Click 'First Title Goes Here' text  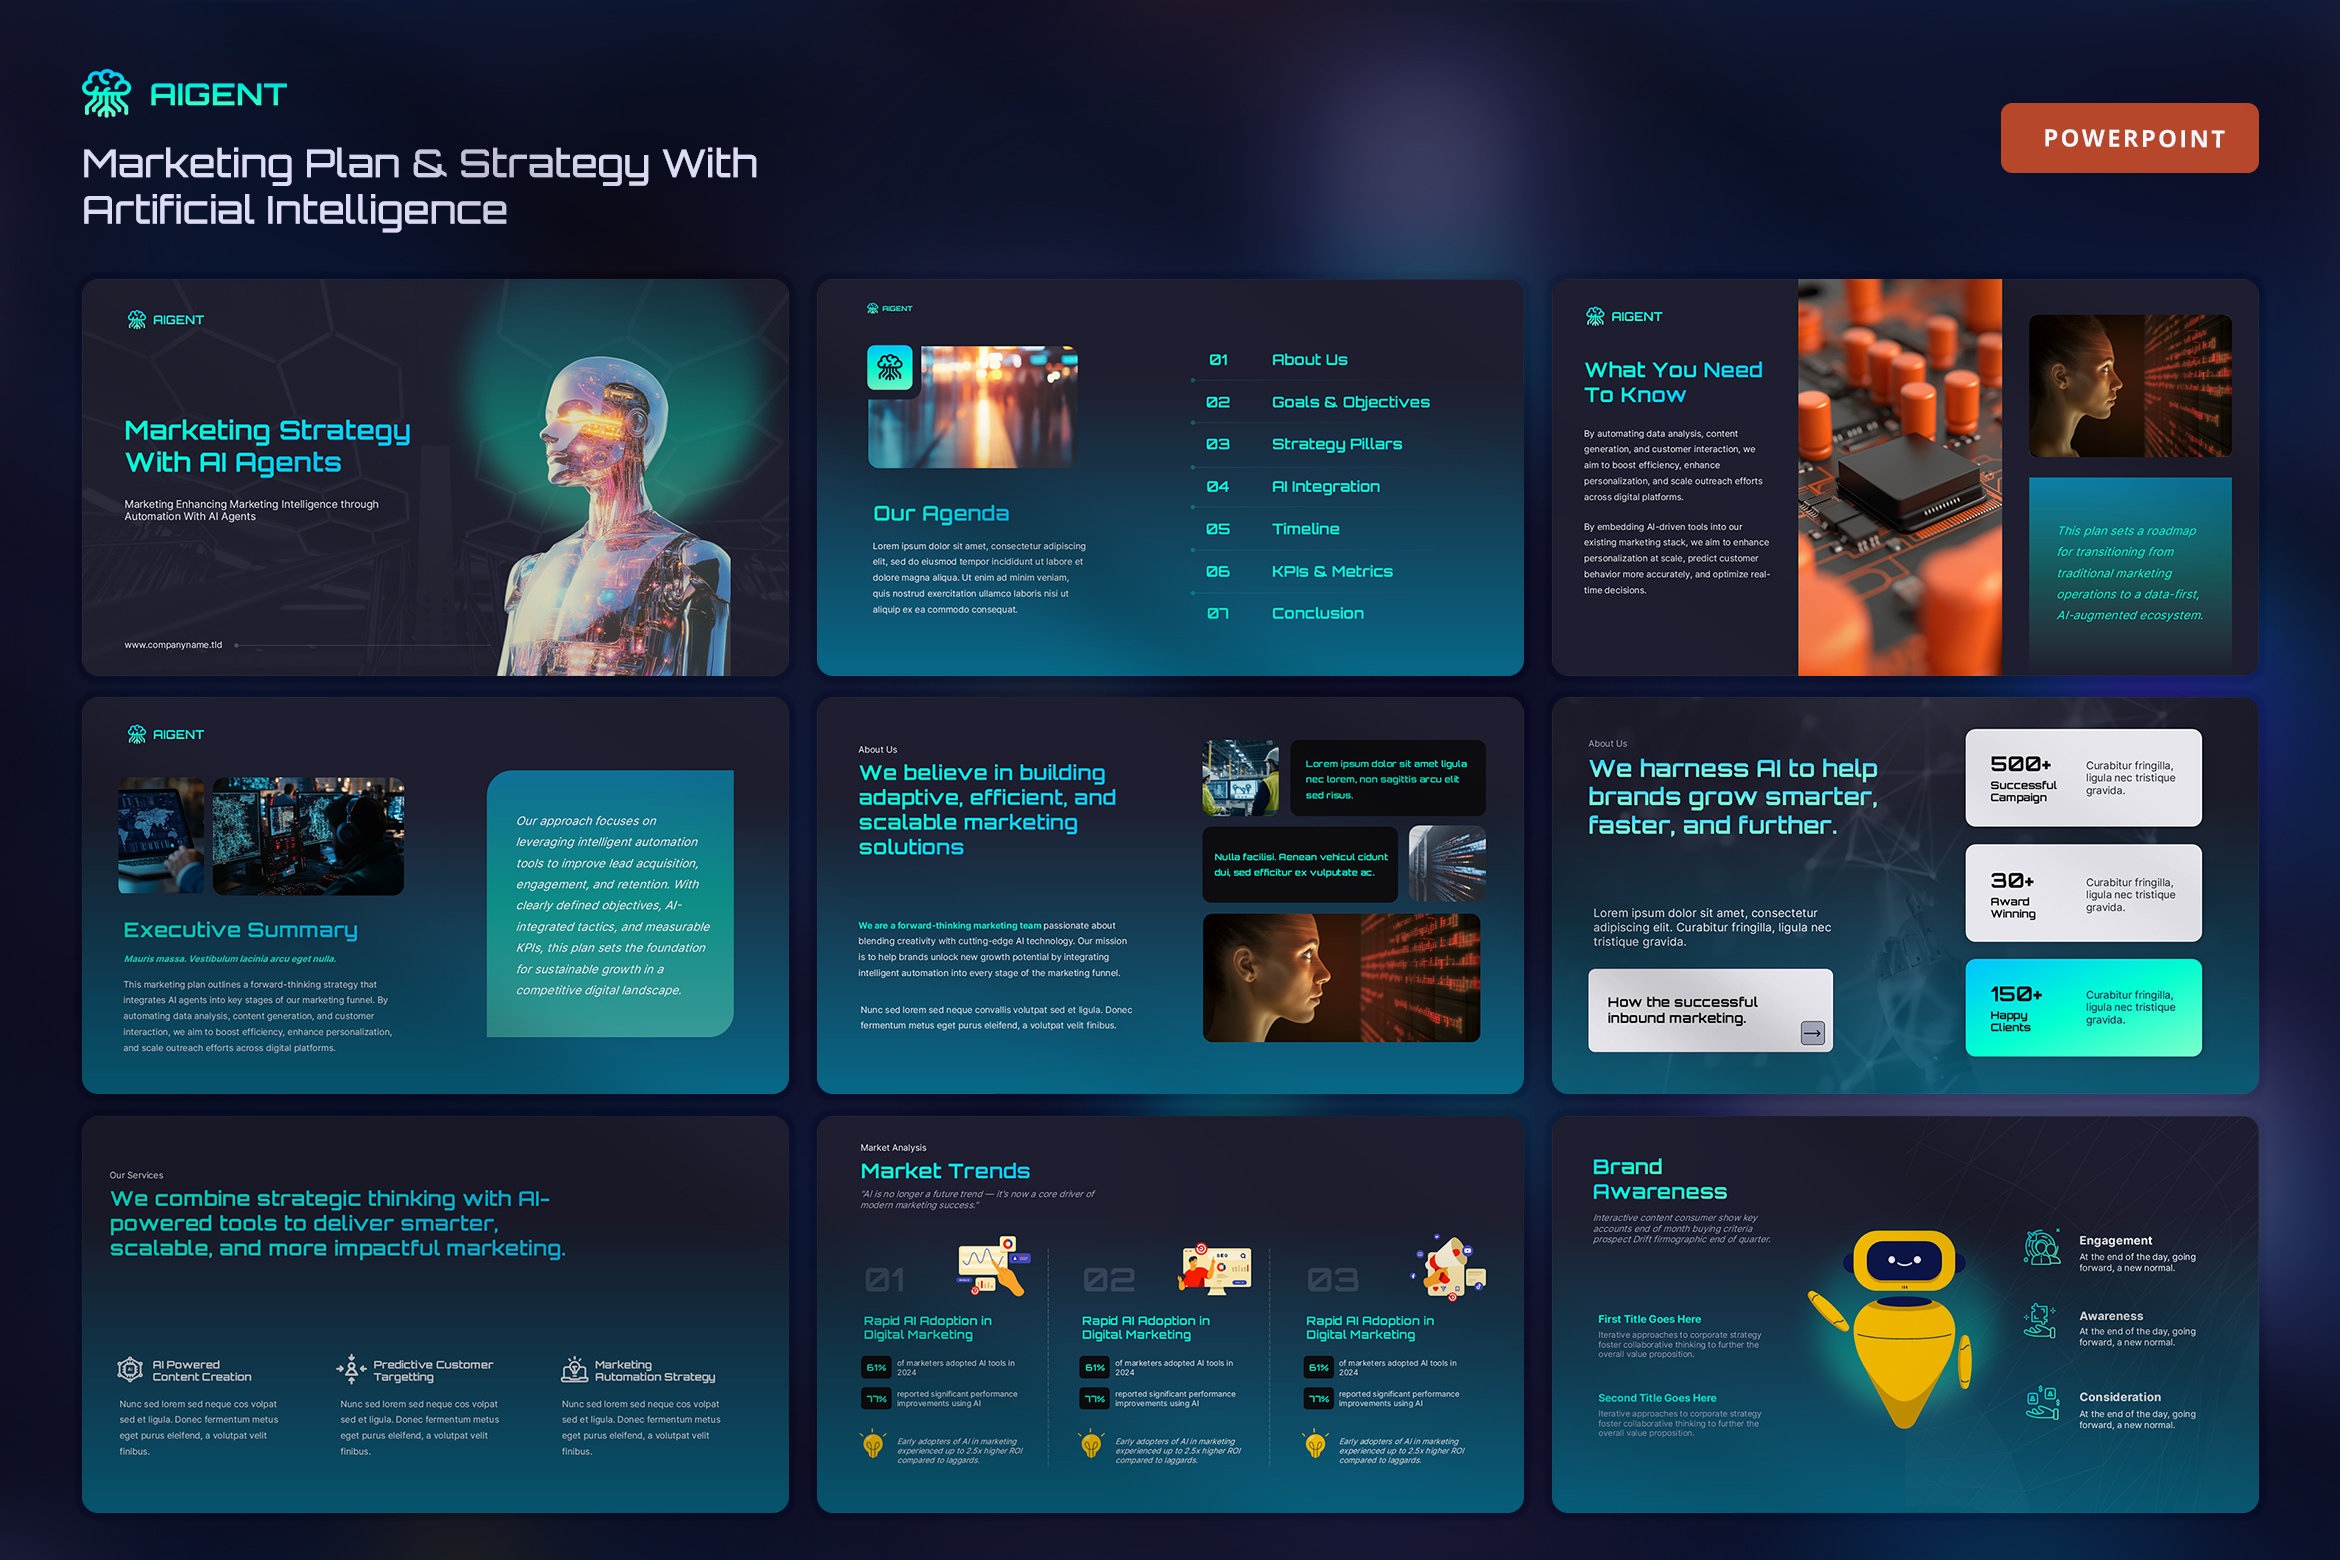(1649, 1320)
